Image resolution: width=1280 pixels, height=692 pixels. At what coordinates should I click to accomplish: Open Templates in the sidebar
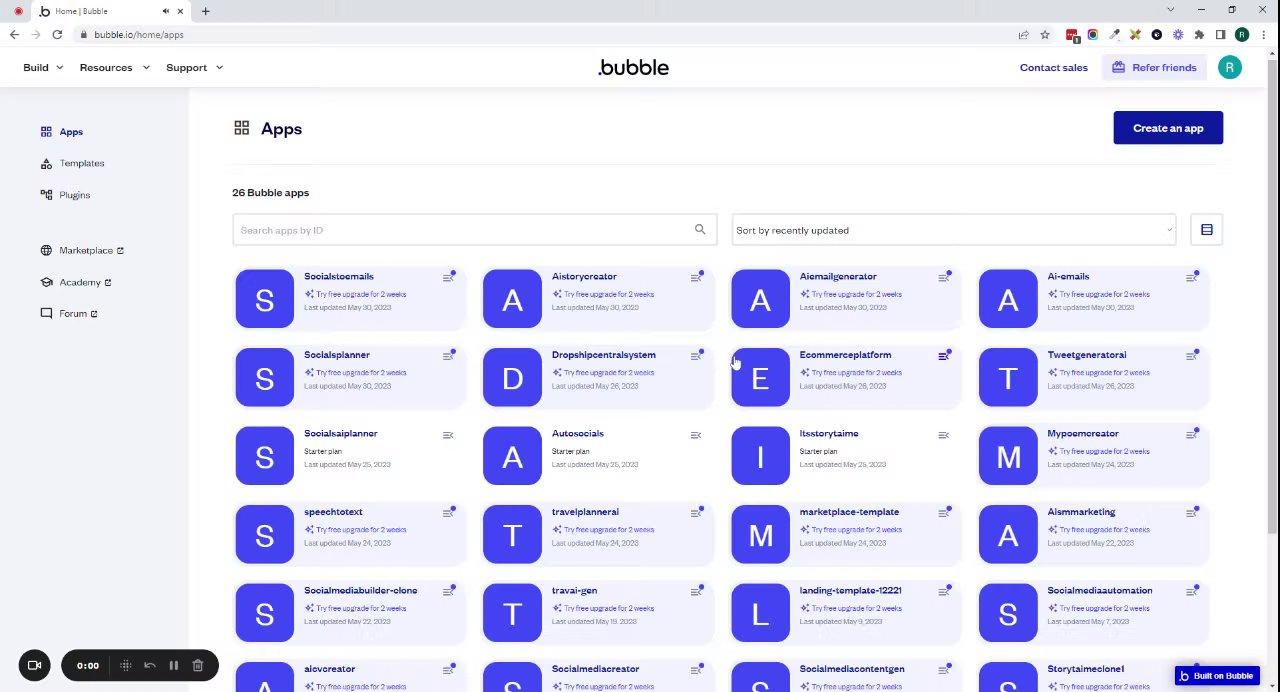click(x=73, y=163)
